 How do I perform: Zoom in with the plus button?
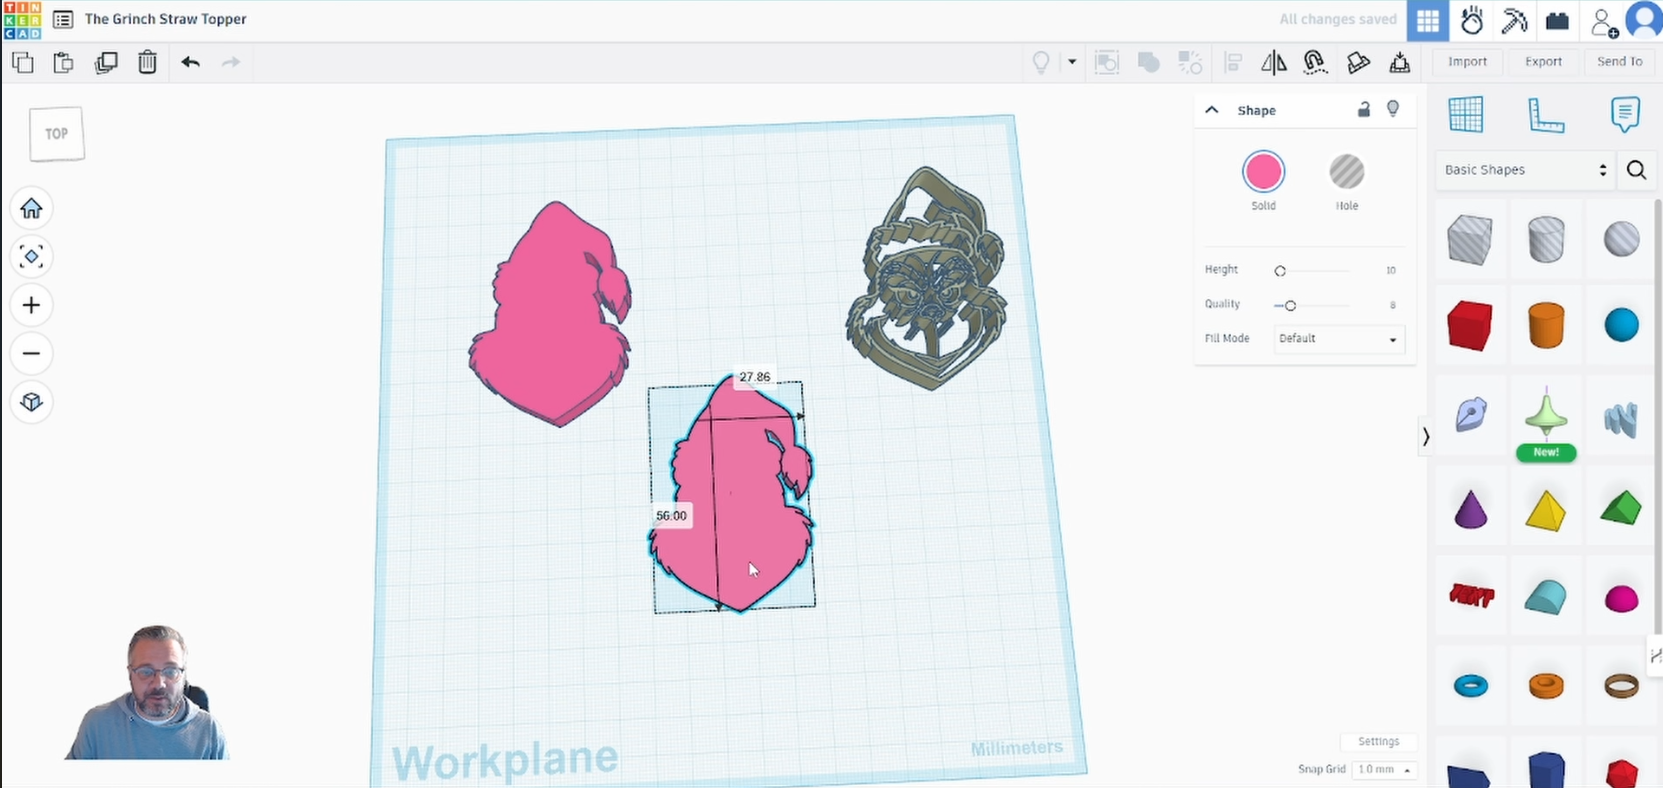pos(31,305)
